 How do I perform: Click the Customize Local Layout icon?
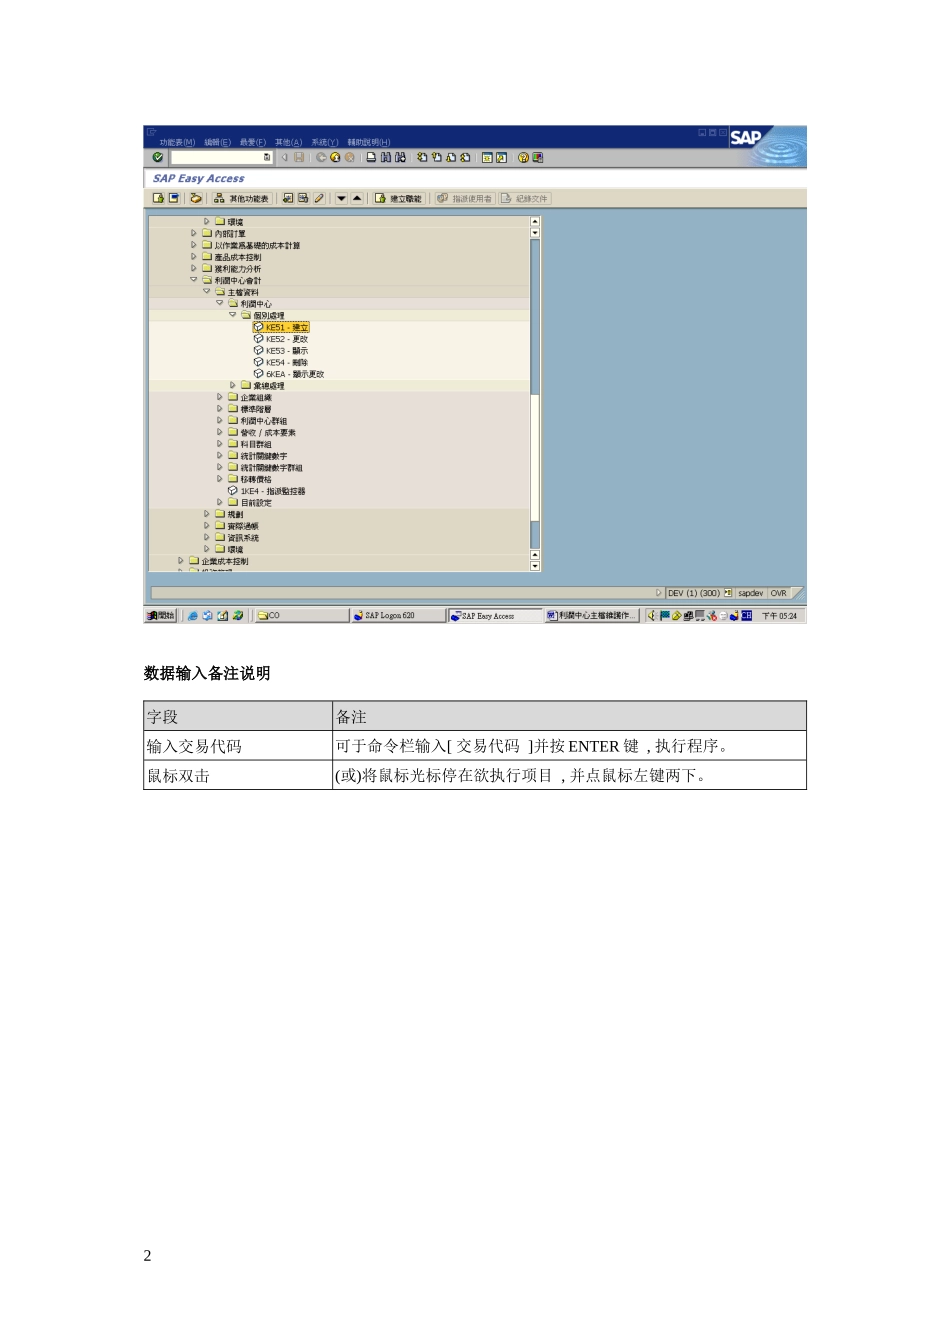pos(538,157)
